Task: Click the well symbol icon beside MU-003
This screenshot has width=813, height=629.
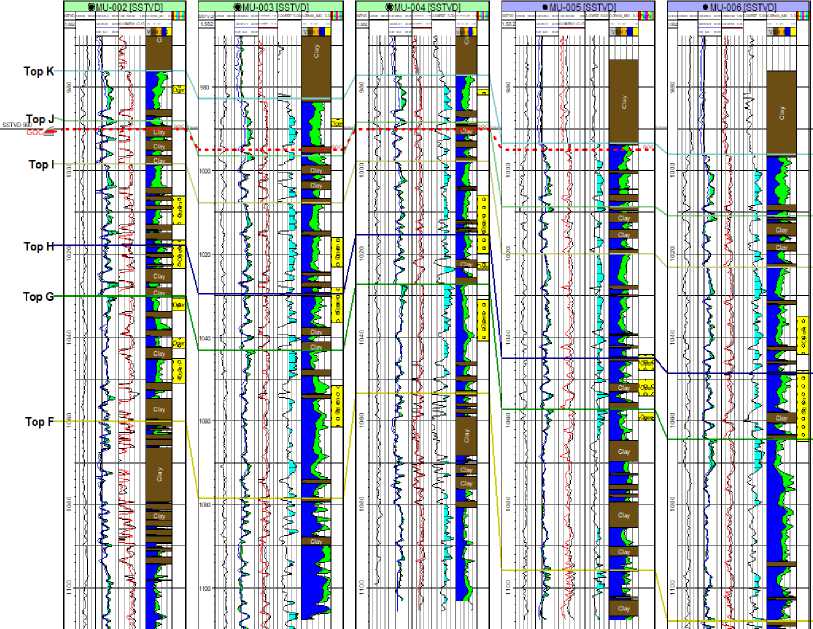Action: pos(238,7)
